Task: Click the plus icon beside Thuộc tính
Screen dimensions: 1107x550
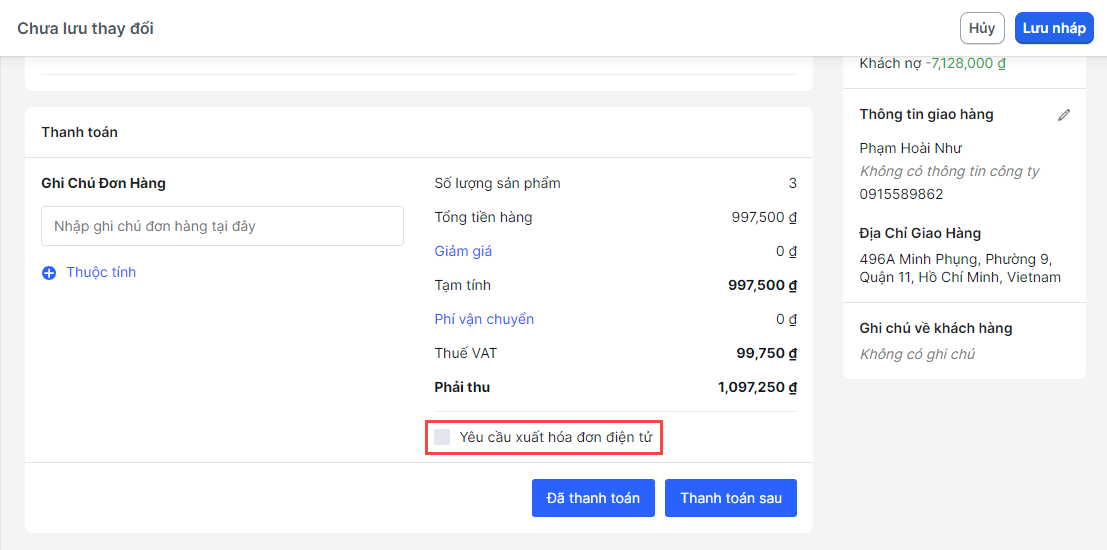Action: coord(49,272)
